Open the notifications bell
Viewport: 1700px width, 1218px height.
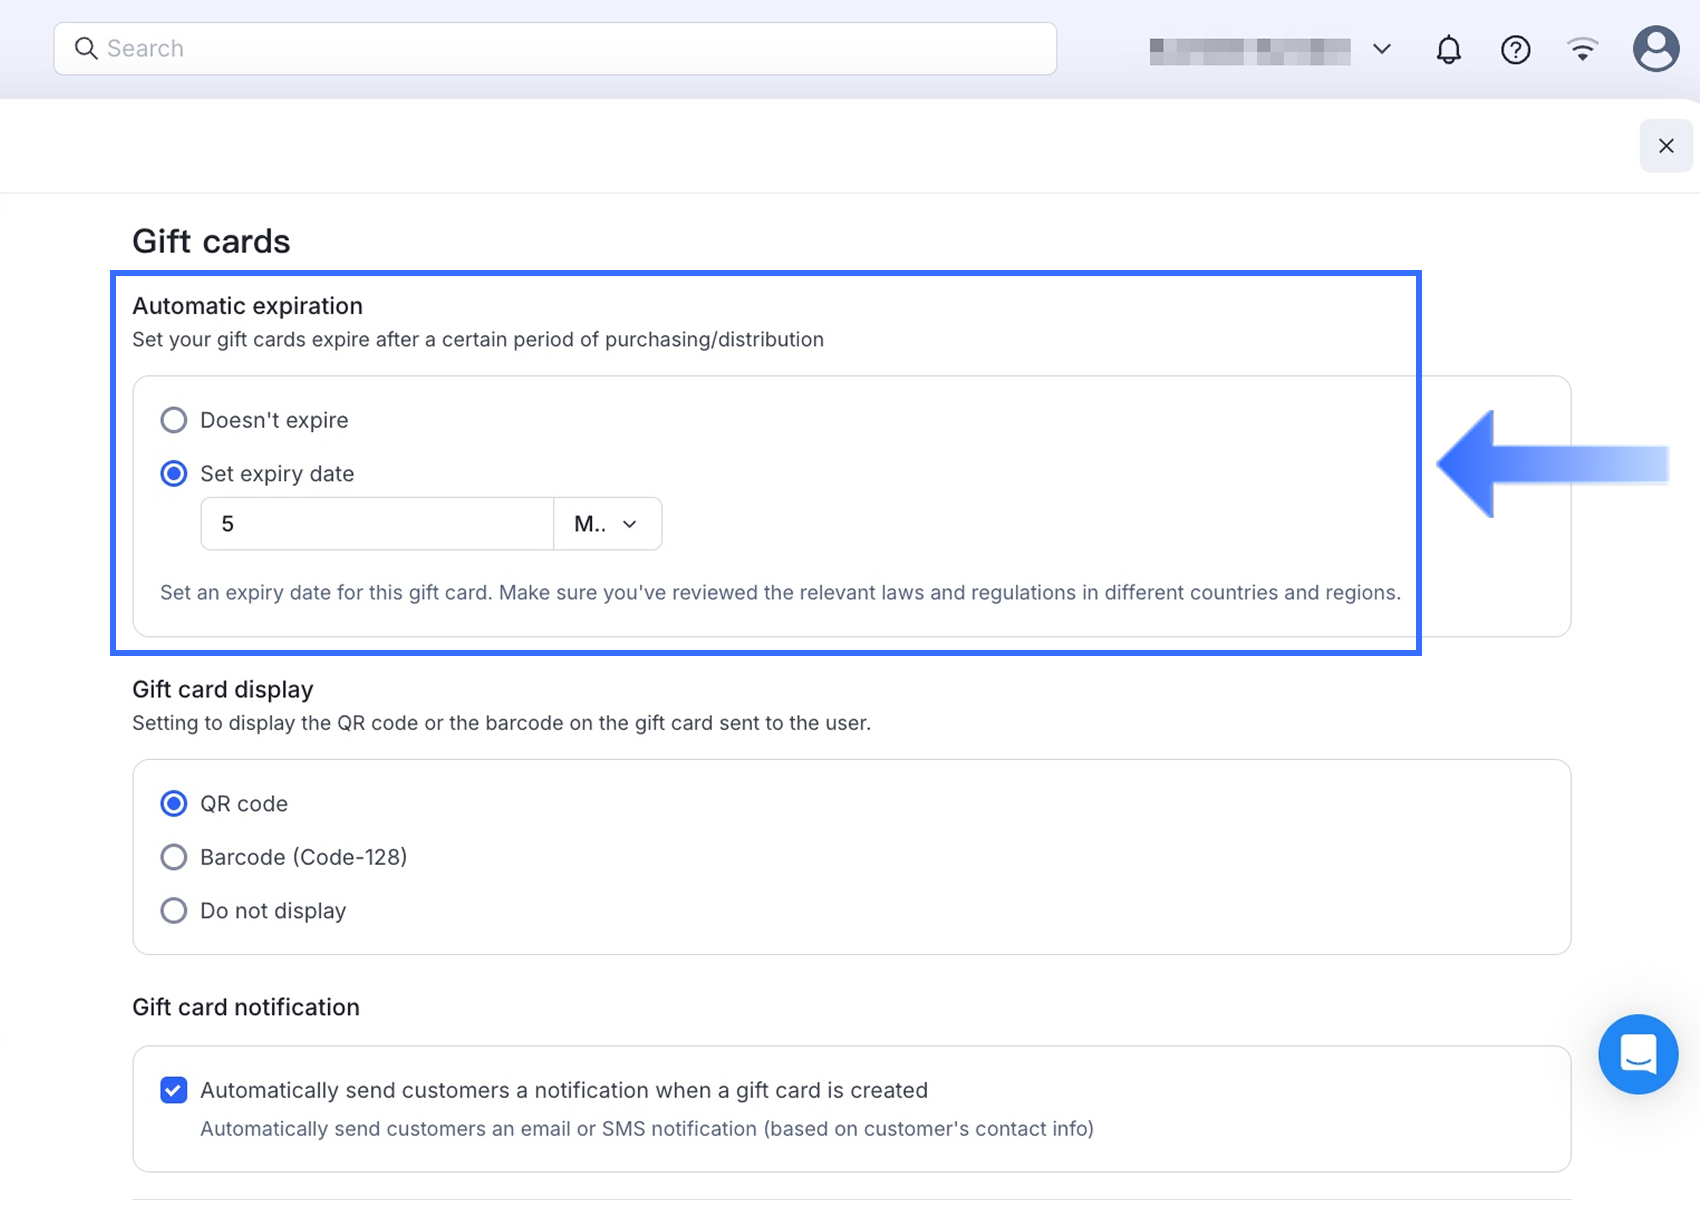pyautogui.click(x=1448, y=49)
